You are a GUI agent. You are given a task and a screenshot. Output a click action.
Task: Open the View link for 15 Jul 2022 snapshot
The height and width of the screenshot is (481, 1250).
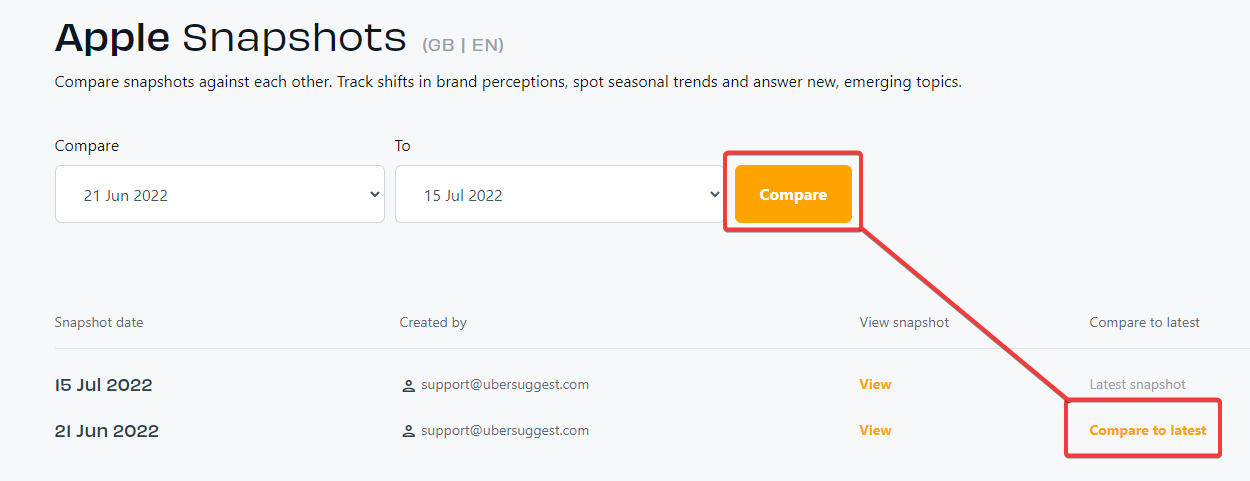click(x=875, y=384)
